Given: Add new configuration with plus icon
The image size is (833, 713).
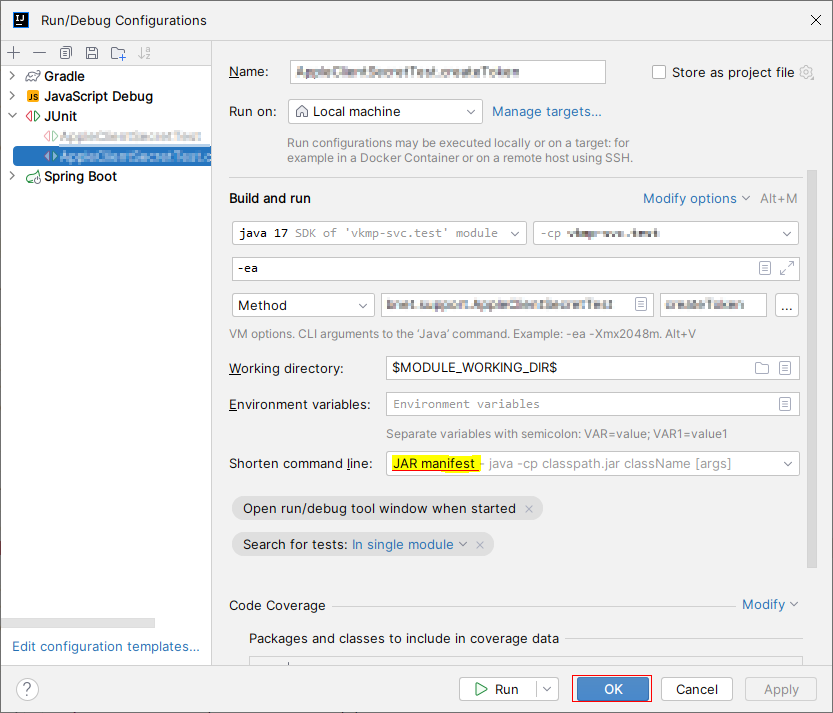Looking at the screenshot, I should [x=14, y=53].
